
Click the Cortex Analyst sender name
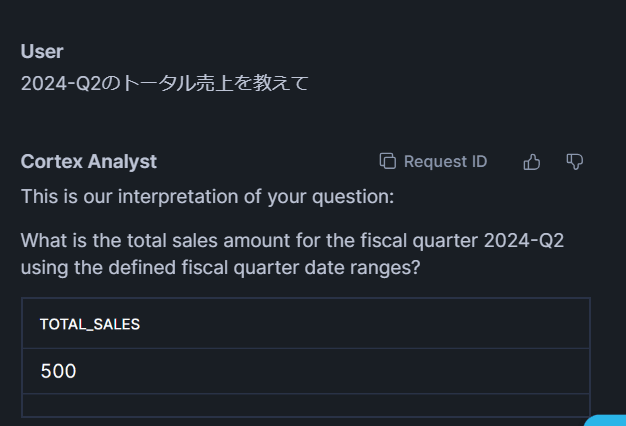[89, 162]
